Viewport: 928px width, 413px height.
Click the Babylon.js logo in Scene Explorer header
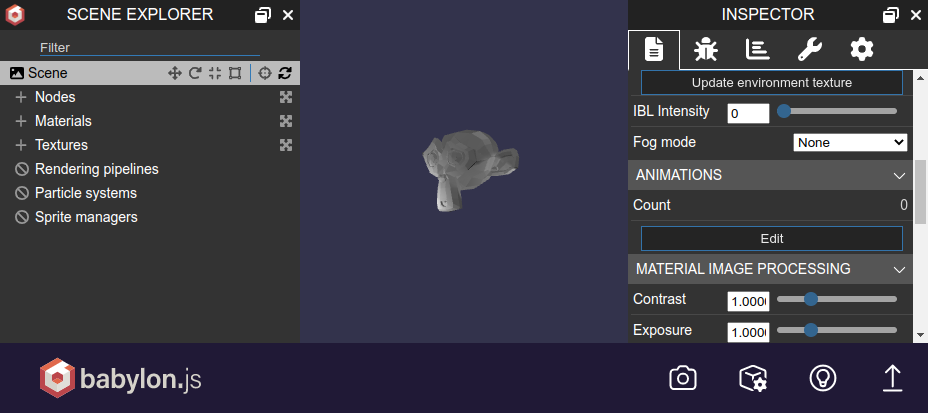(x=15, y=15)
